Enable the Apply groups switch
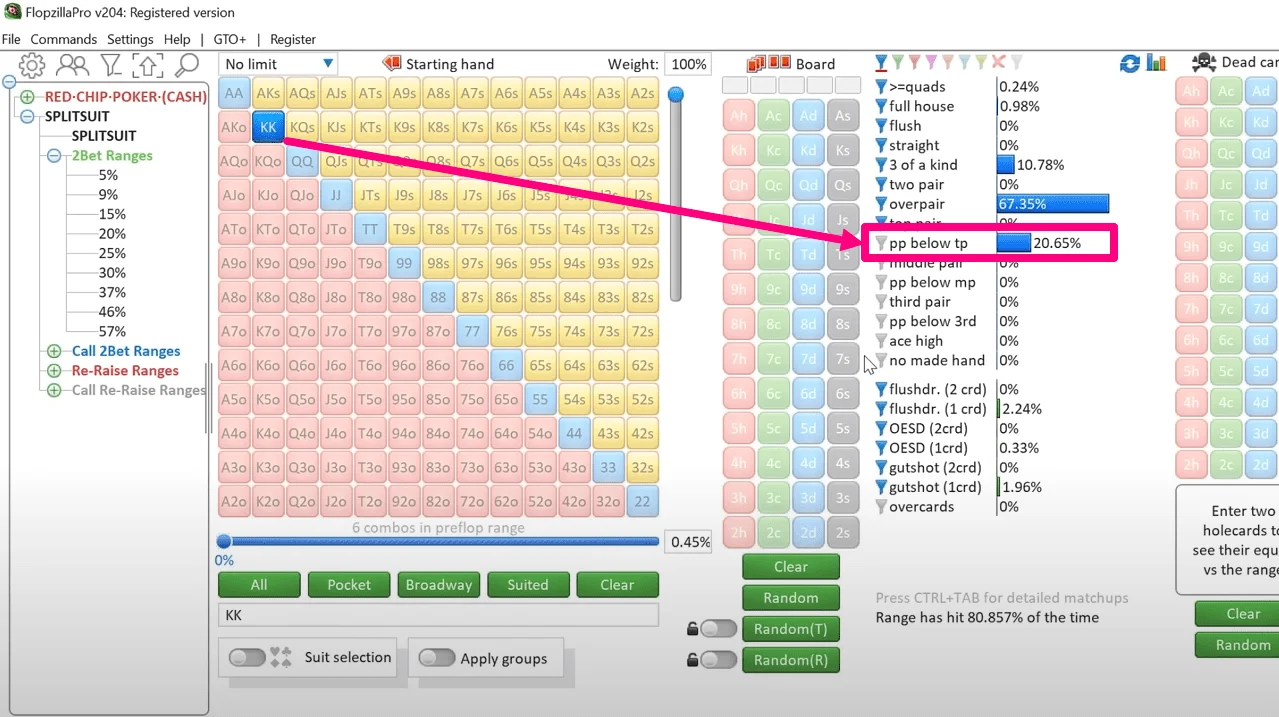Screen dimensions: 1279x717 436,658
